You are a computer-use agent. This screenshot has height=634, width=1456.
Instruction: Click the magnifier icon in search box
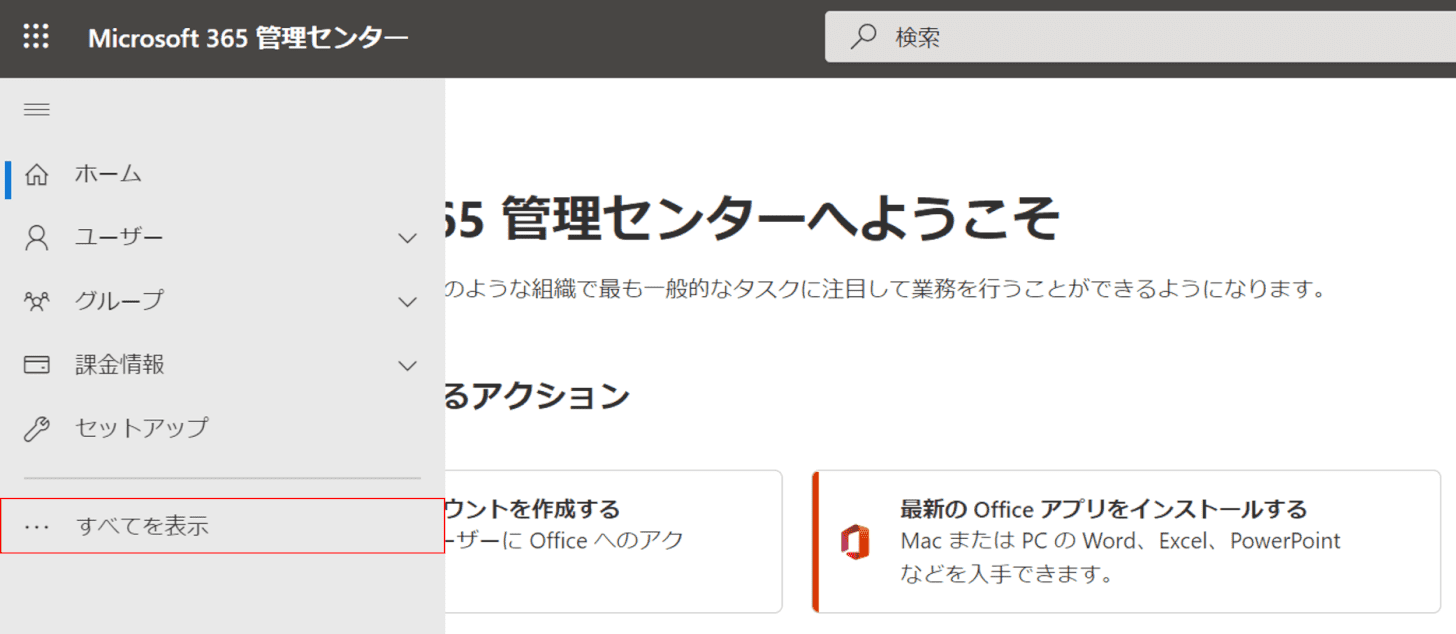[x=863, y=38]
